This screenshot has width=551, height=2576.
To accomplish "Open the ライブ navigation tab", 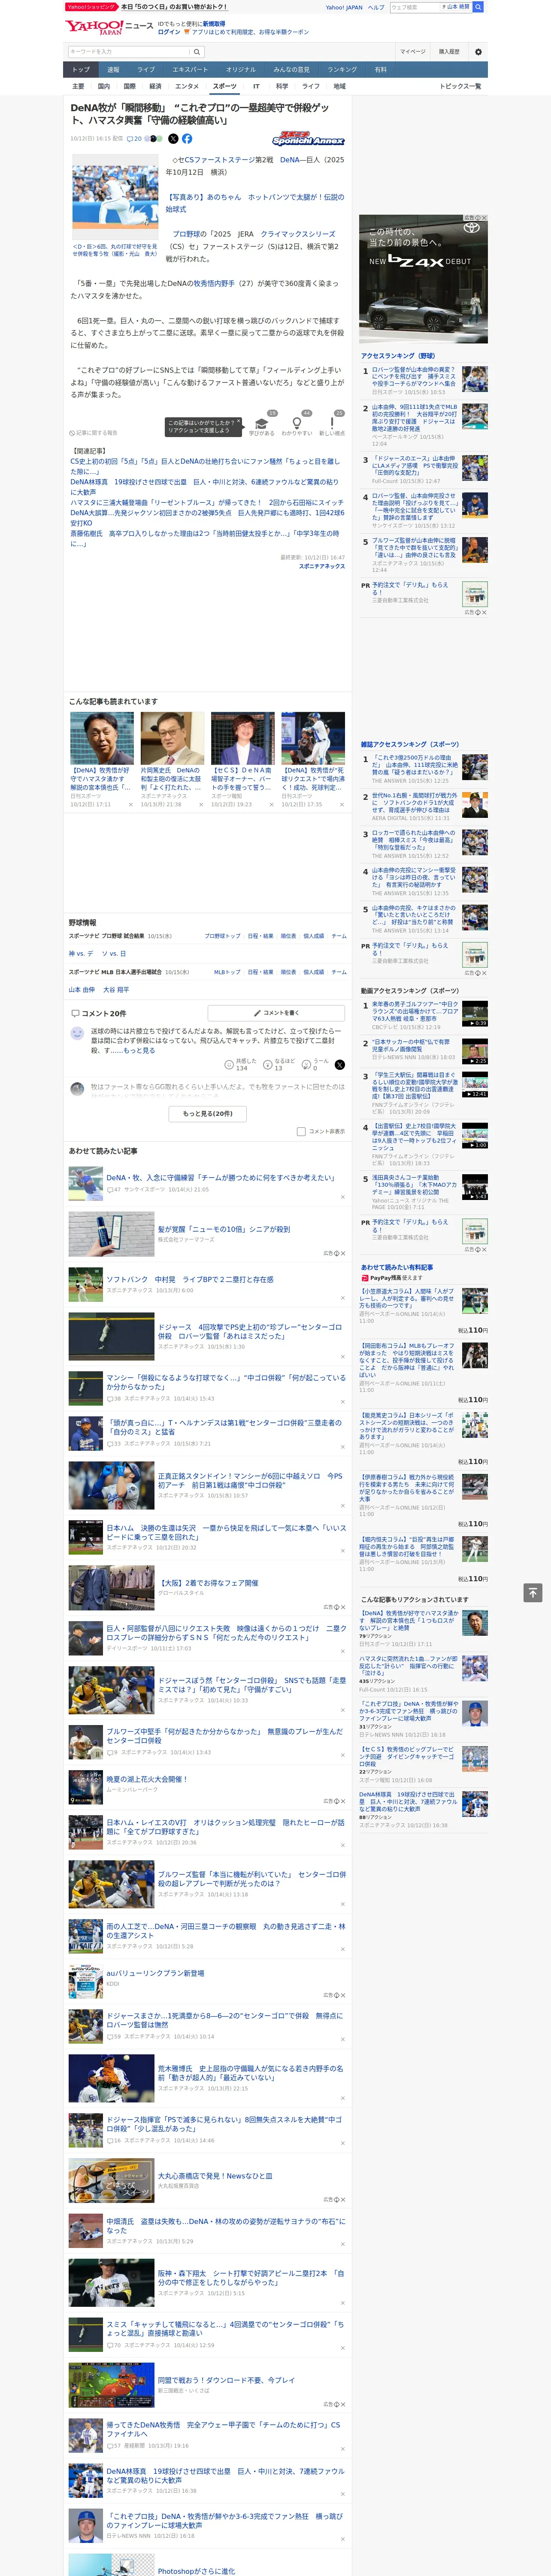I will (x=146, y=70).
